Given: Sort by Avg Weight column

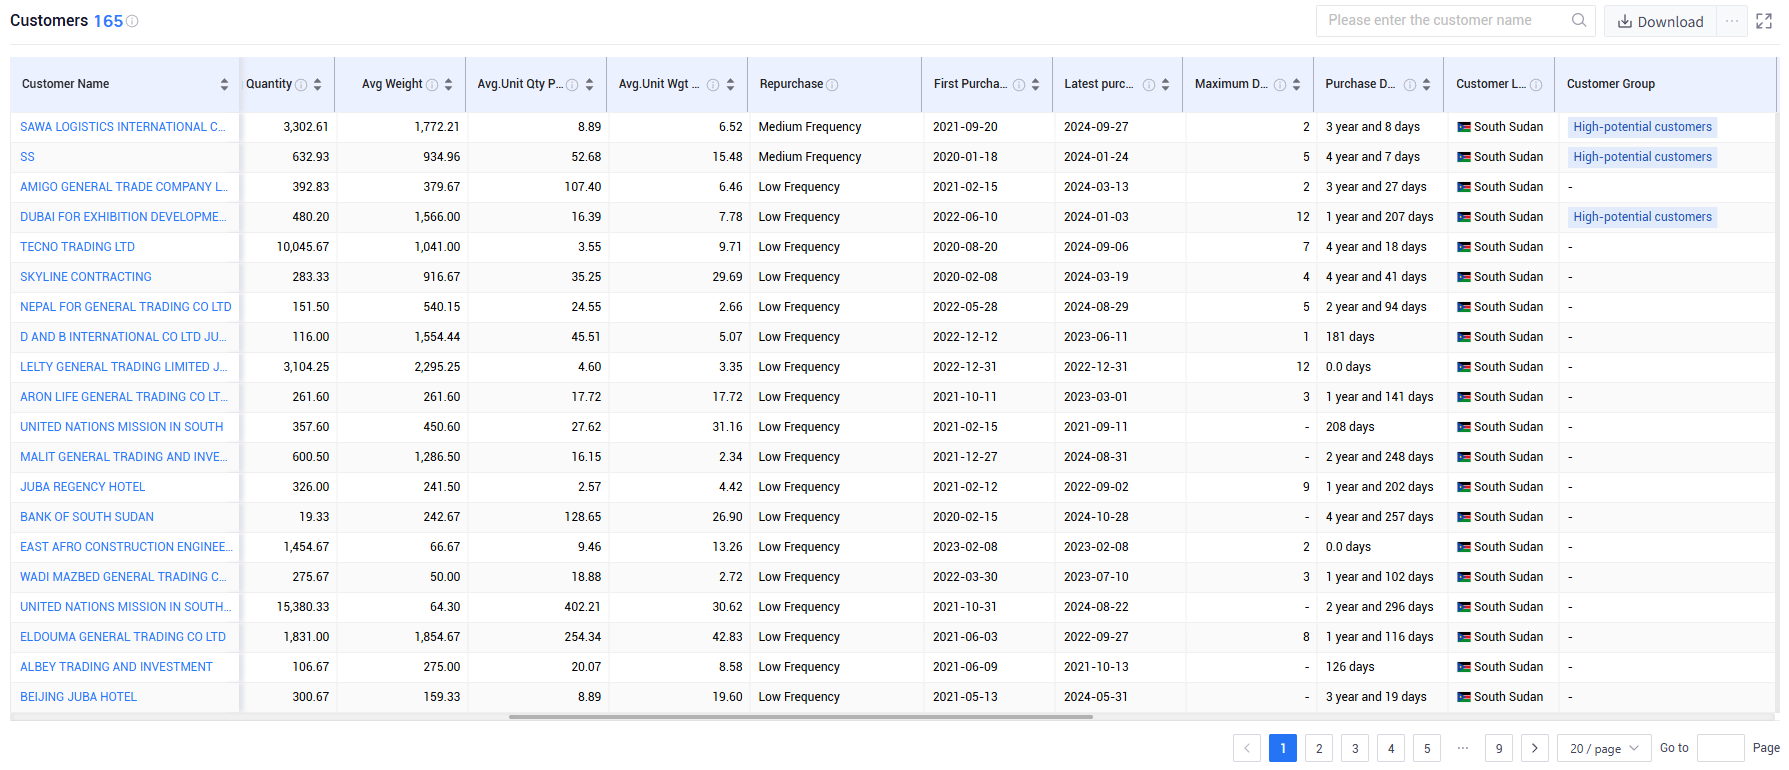Looking at the screenshot, I should click(448, 84).
